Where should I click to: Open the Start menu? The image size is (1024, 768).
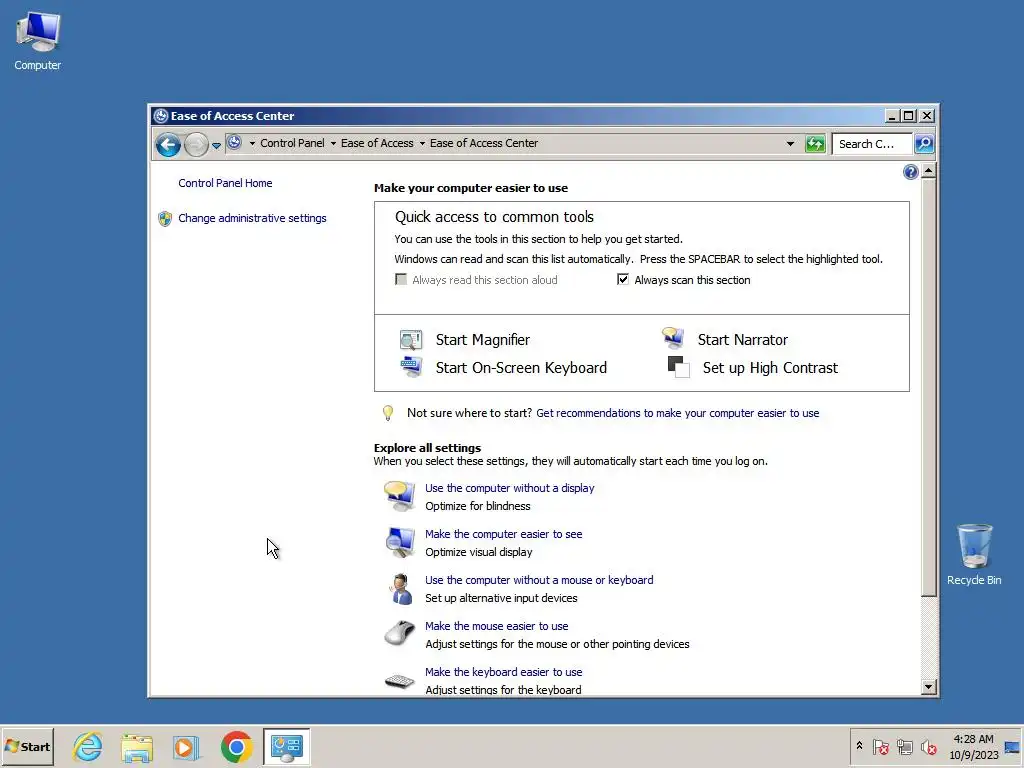point(27,746)
